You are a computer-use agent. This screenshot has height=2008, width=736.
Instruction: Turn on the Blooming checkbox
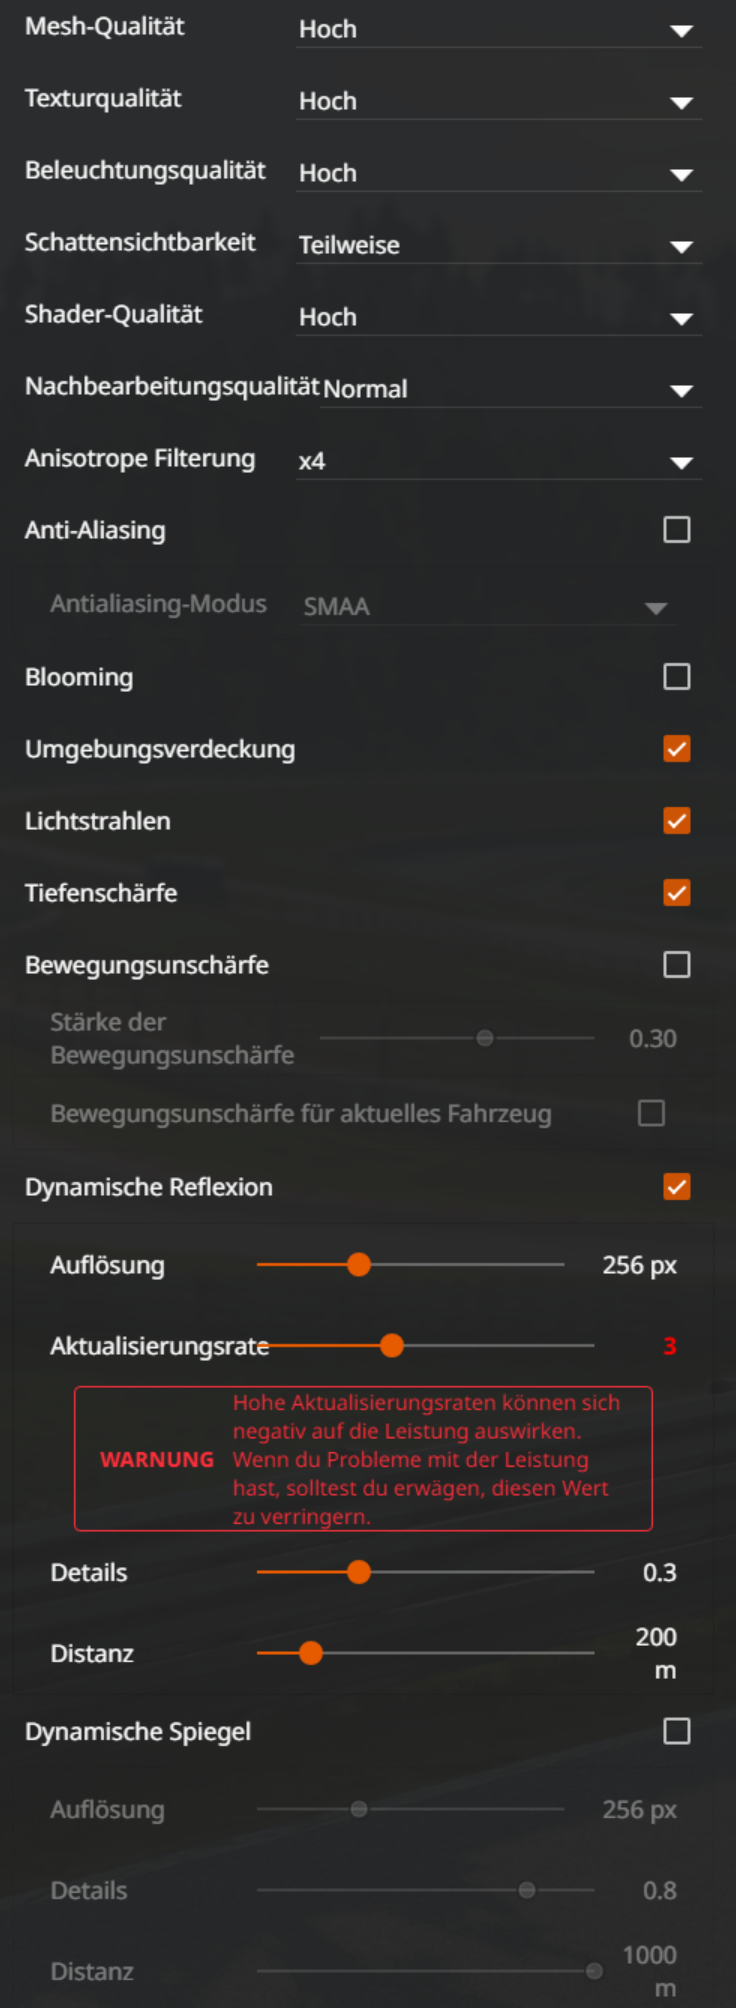click(677, 677)
